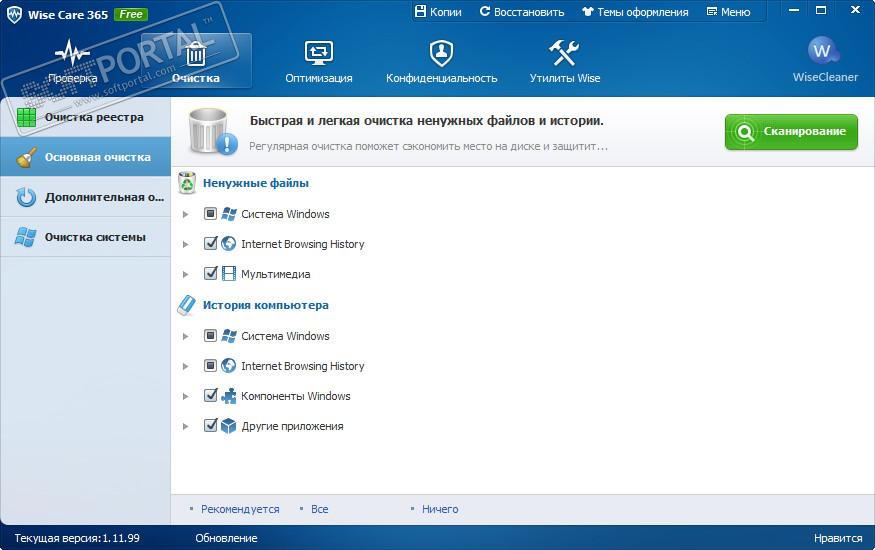
Task: Select Основная очистка in sidebar
Action: tap(85, 157)
